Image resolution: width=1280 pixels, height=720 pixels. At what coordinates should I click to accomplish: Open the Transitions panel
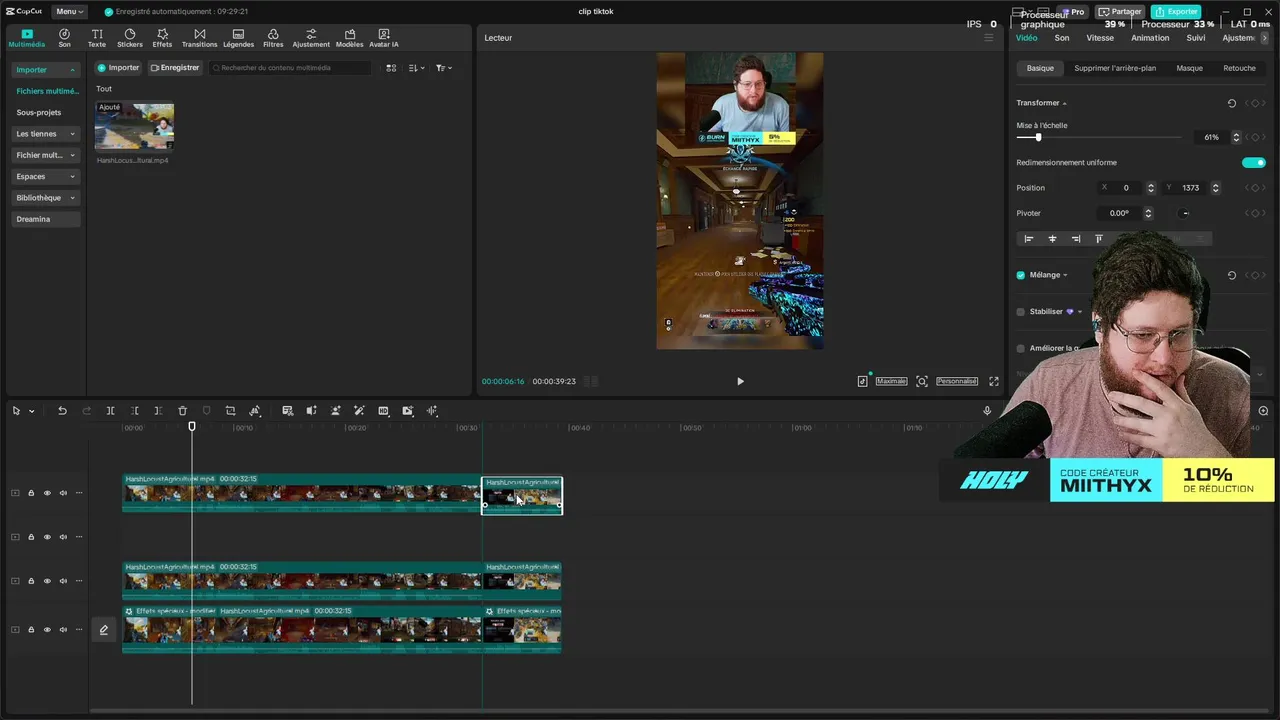click(199, 38)
